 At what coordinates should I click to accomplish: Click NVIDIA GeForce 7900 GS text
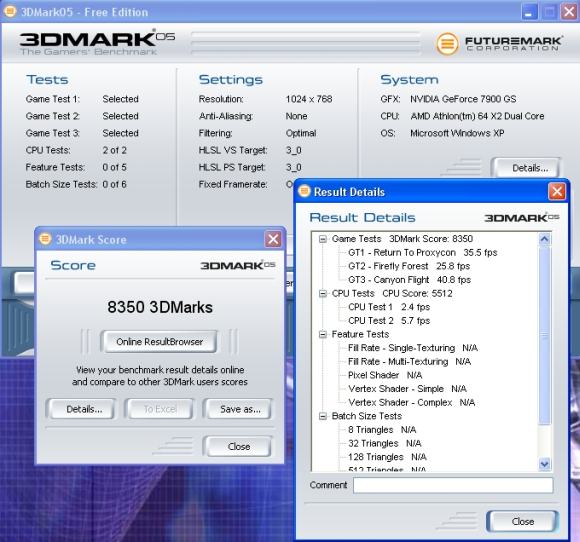tap(463, 99)
